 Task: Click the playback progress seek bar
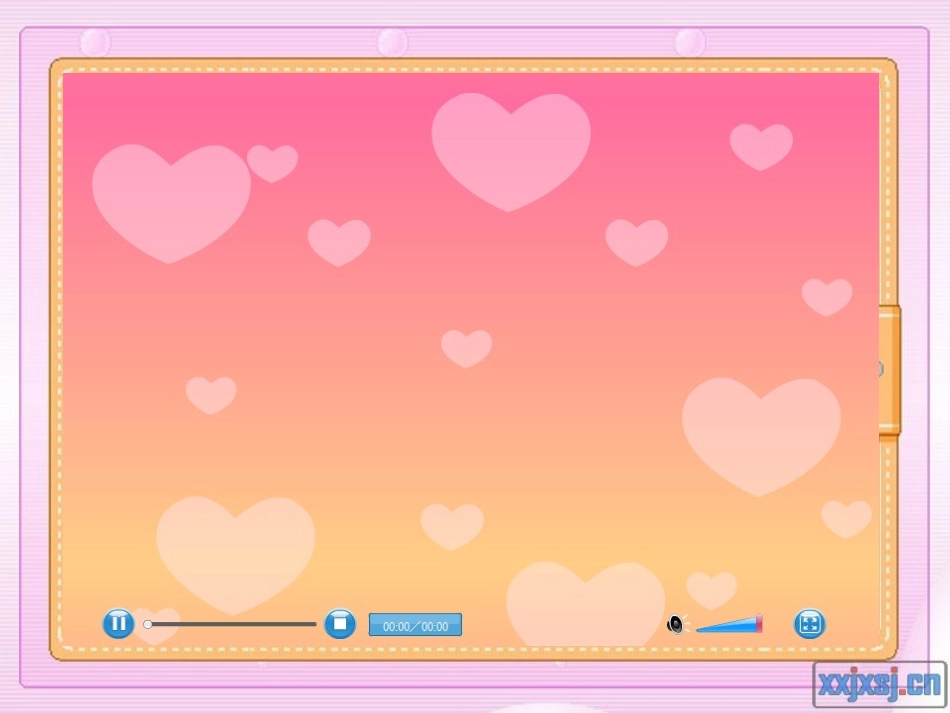pos(230,624)
